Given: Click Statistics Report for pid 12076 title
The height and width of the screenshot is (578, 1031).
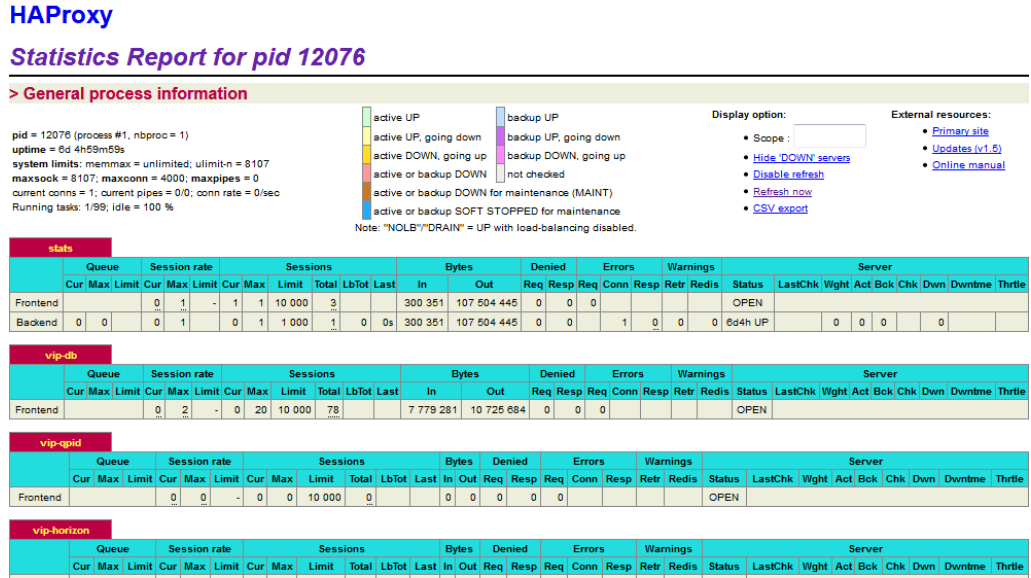Looking at the screenshot, I should [x=187, y=57].
